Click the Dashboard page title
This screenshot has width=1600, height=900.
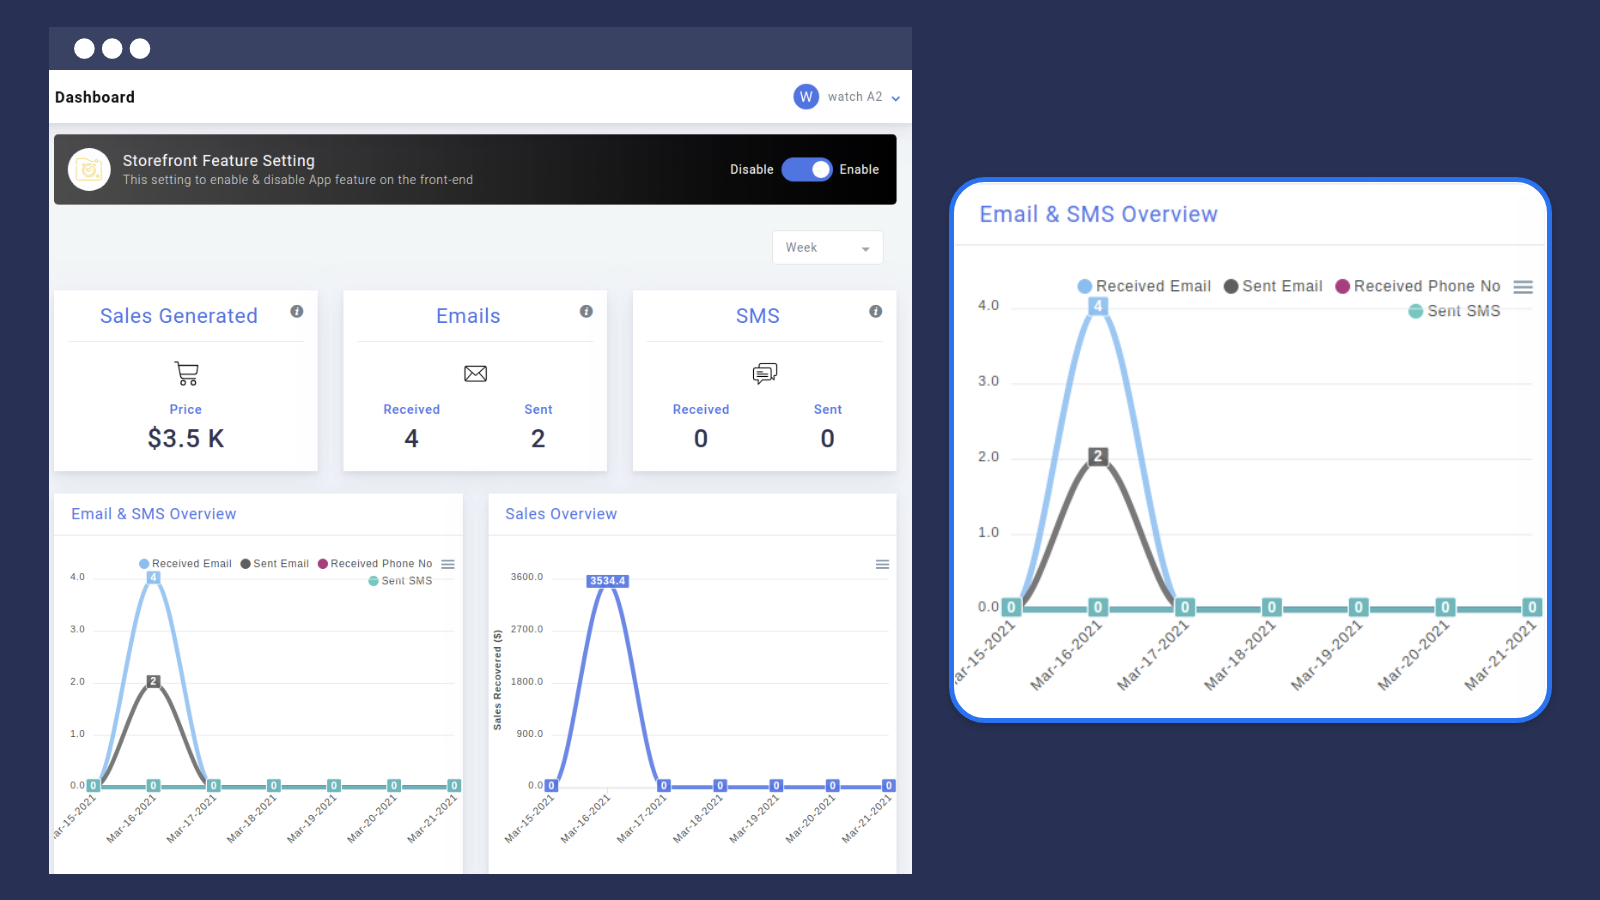(x=95, y=97)
